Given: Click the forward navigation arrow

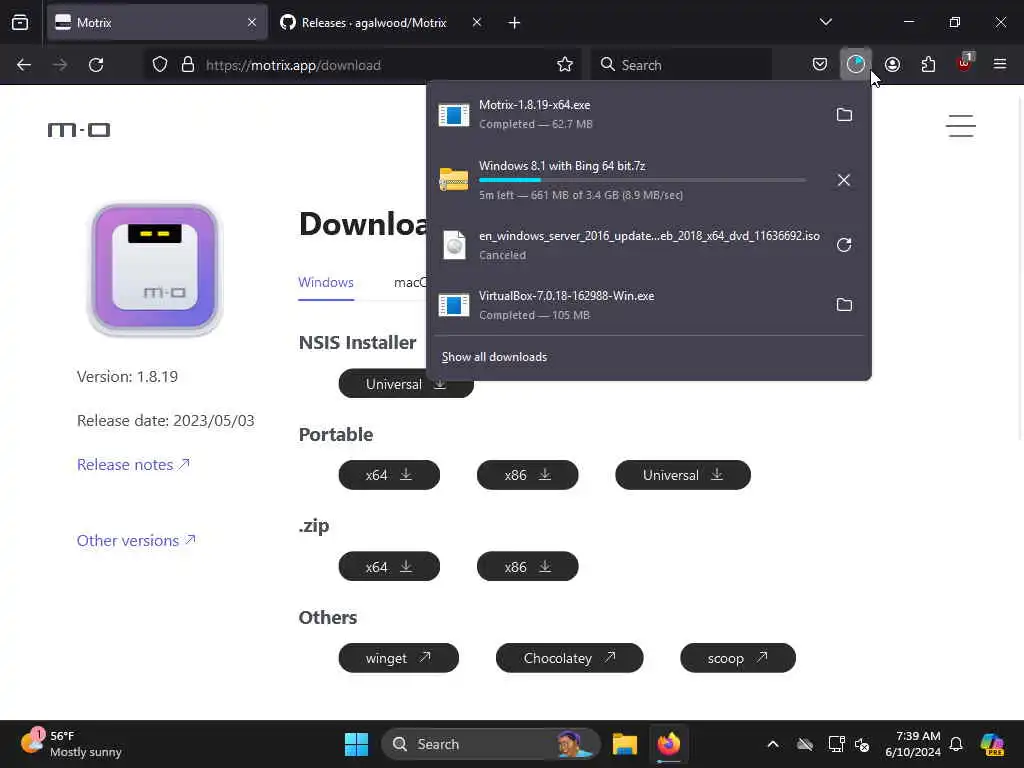Looking at the screenshot, I should point(59,64).
